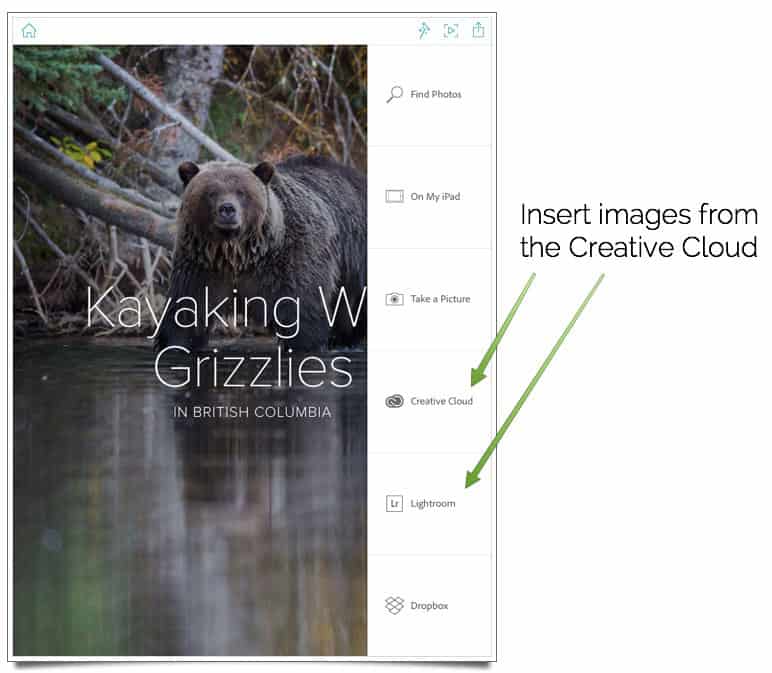Select the Grizzlies title line

click(x=253, y=367)
